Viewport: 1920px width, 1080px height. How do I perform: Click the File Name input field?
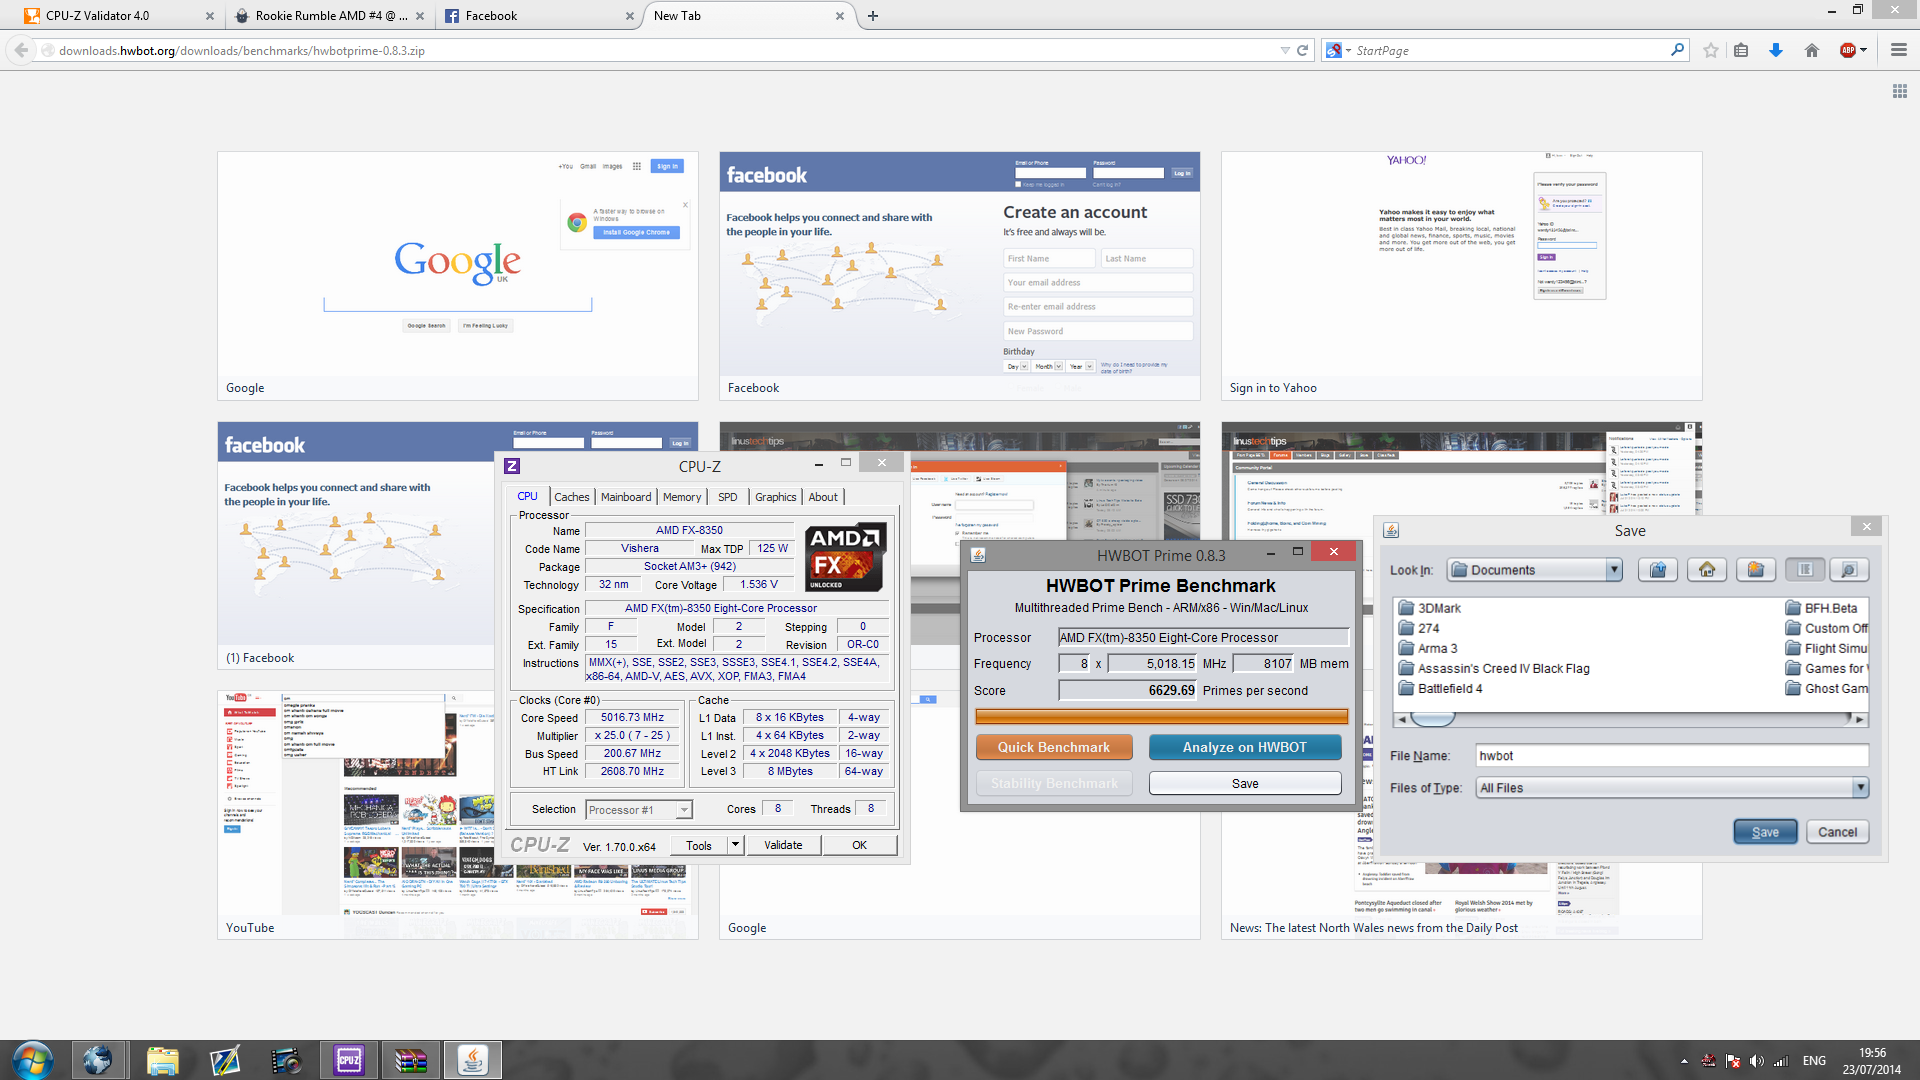pos(1672,756)
